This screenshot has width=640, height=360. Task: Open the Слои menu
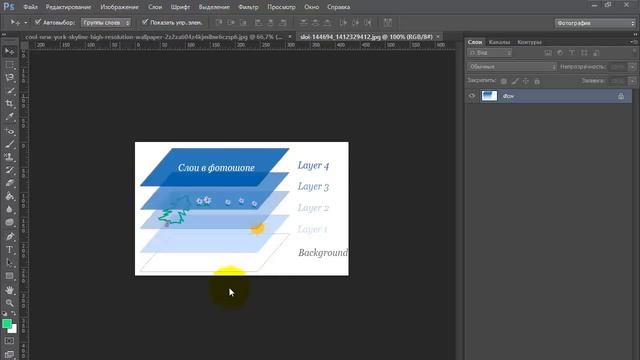[x=155, y=7]
